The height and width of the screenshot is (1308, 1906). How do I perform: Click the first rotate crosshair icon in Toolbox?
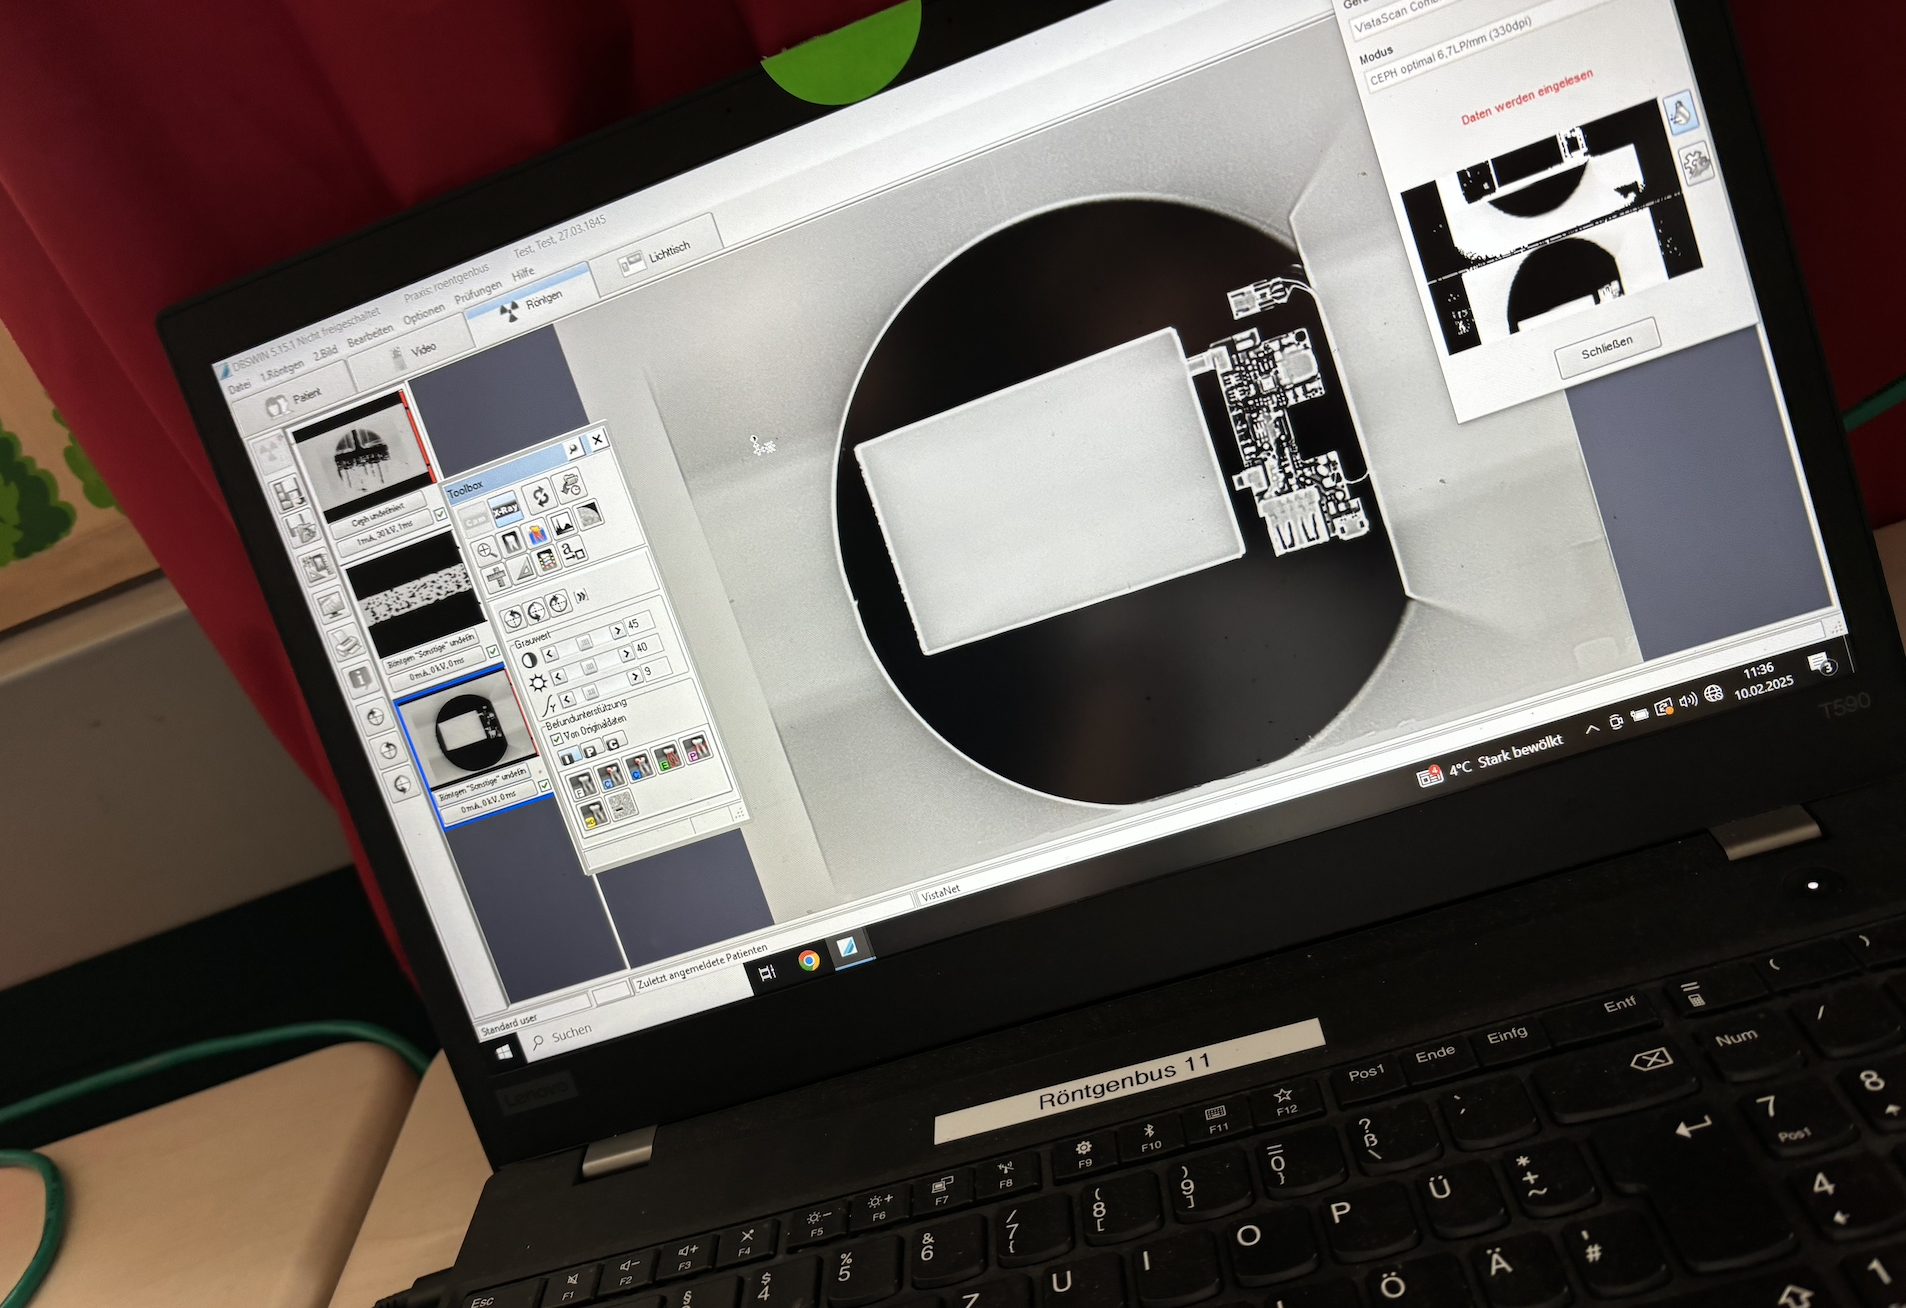click(x=513, y=618)
